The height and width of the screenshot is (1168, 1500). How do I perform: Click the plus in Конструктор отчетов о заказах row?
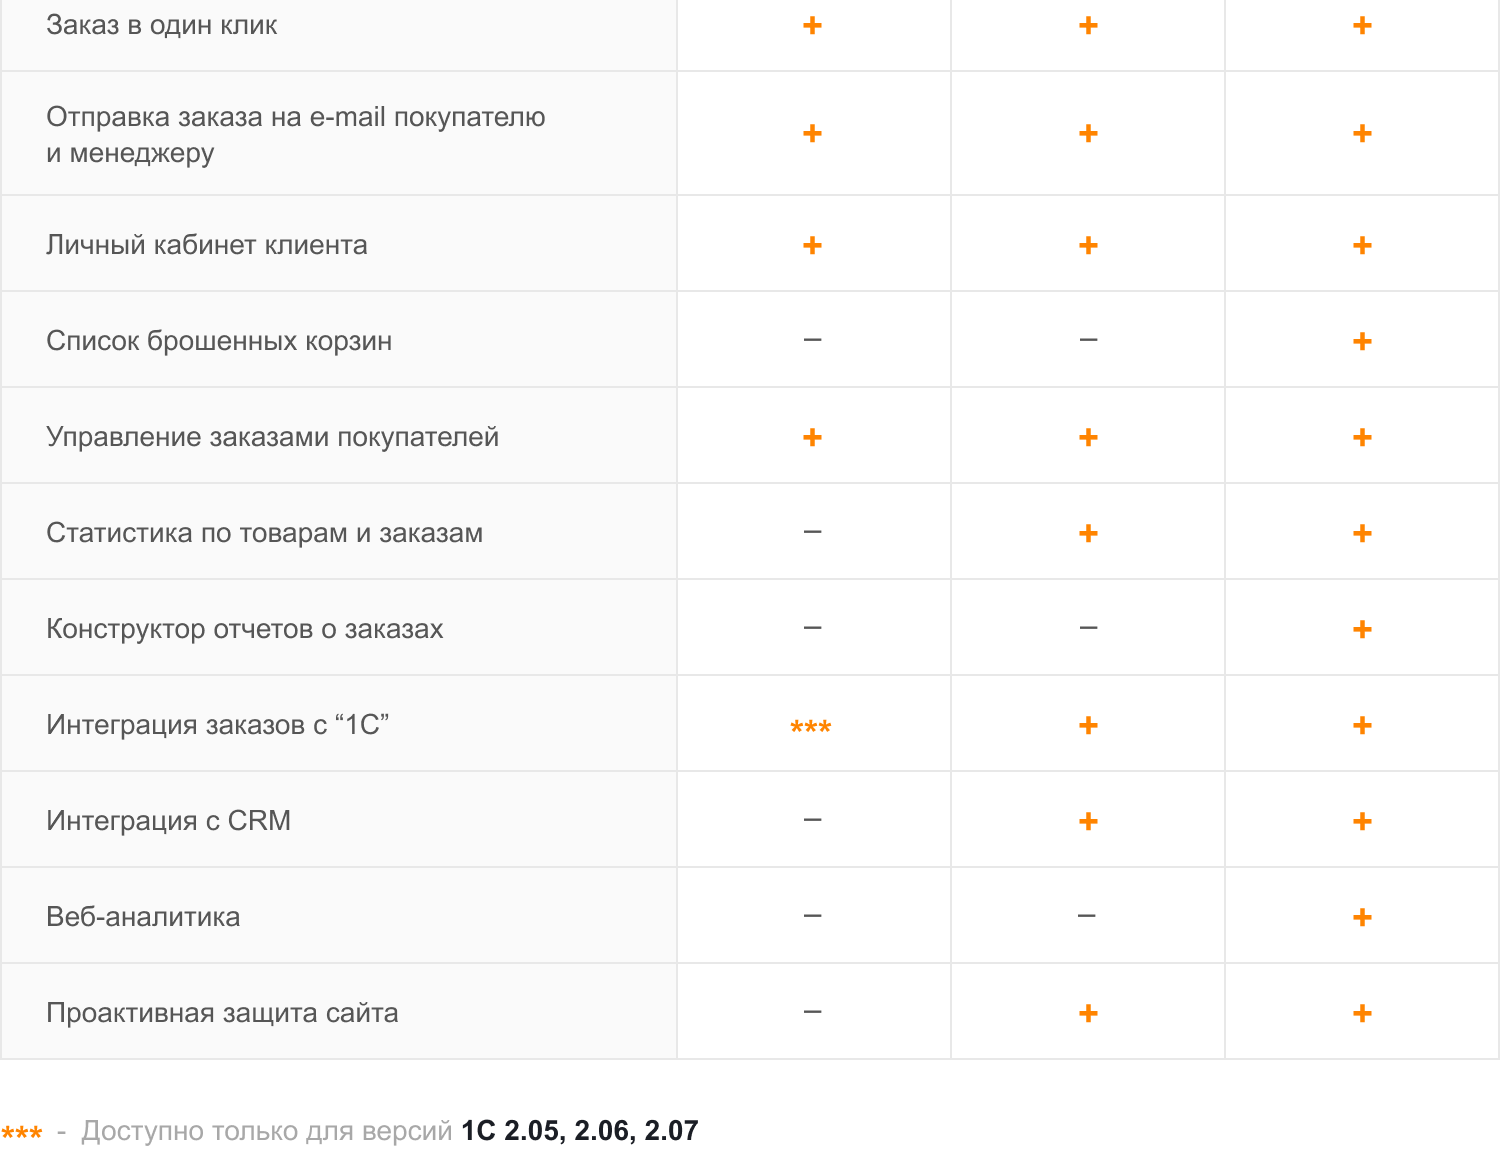coord(1362,629)
